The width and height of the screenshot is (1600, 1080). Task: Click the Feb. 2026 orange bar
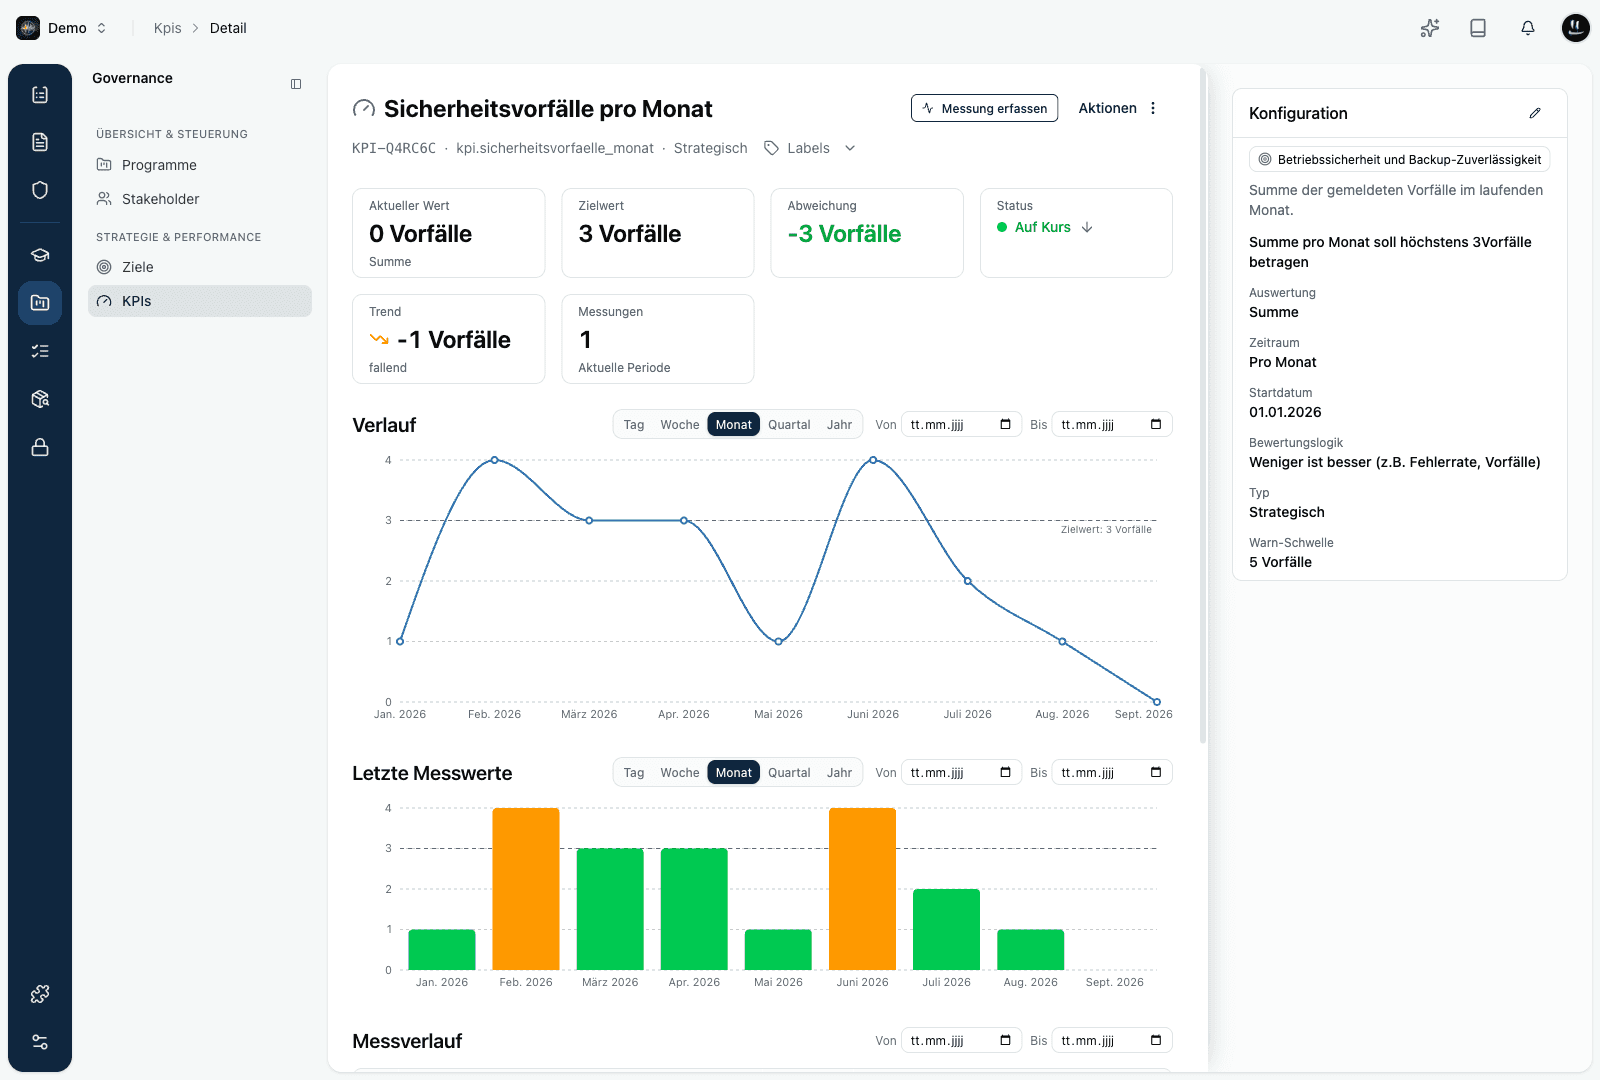(x=526, y=889)
